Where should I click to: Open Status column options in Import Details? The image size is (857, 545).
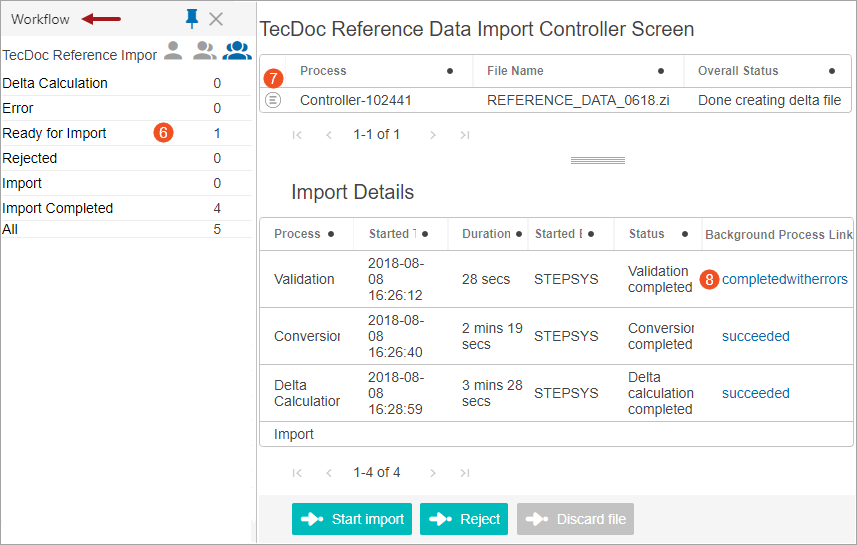[x=685, y=234]
